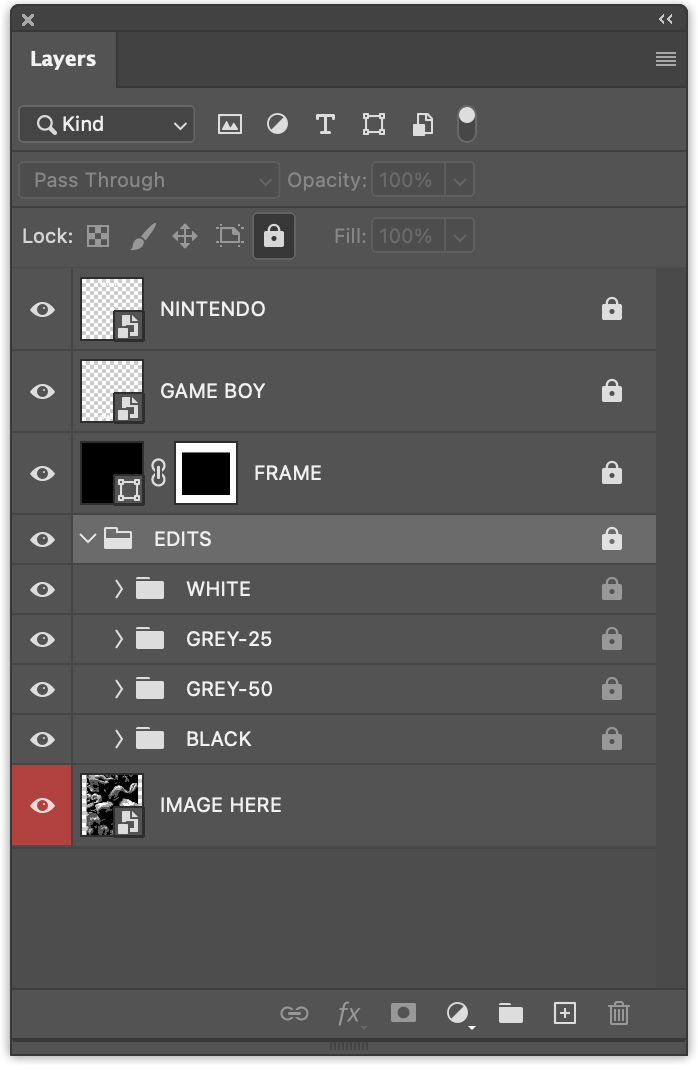The width and height of the screenshot is (698, 1070).
Task: Hide the IMAGE HERE layer
Action: [x=42, y=806]
